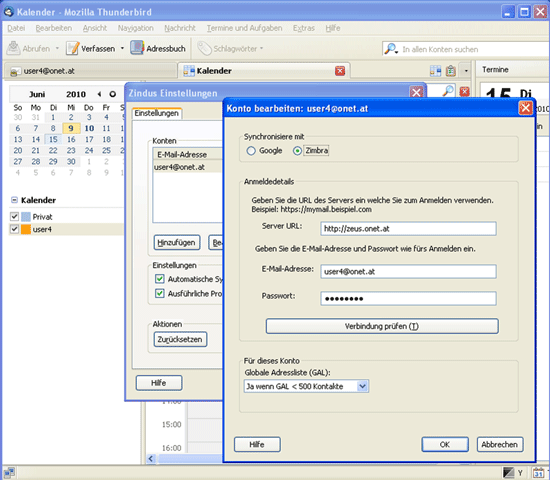Image resolution: width=550 pixels, height=480 pixels.
Task: Open the Extras menu
Action: tap(304, 28)
